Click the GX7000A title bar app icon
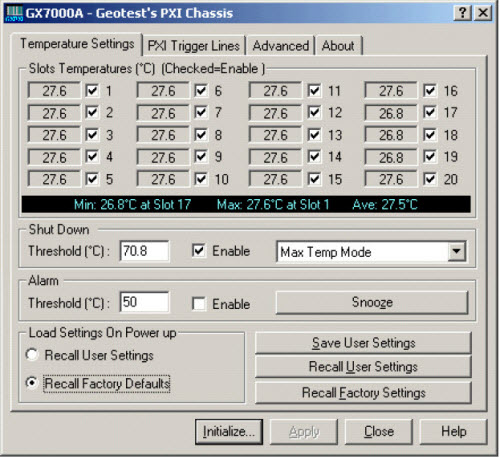500x458 pixels. (x=14, y=13)
